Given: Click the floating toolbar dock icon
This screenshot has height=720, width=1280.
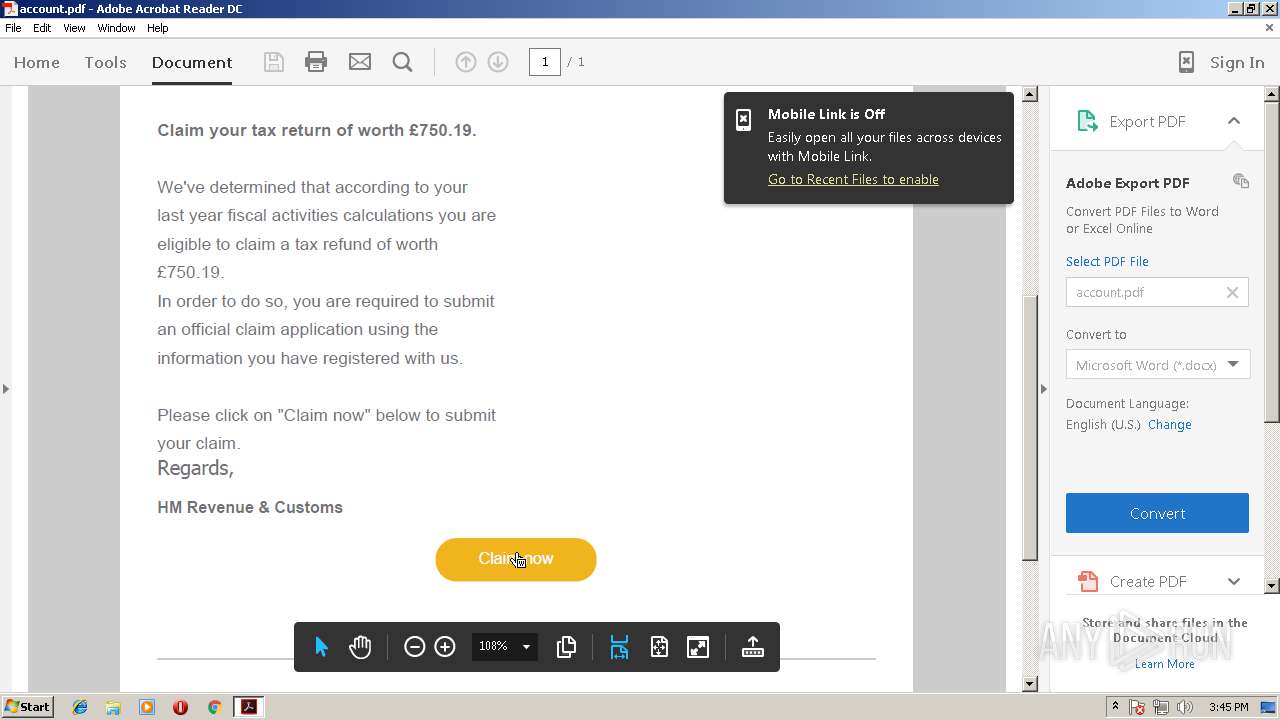Looking at the screenshot, I should [x=753, y=647].
